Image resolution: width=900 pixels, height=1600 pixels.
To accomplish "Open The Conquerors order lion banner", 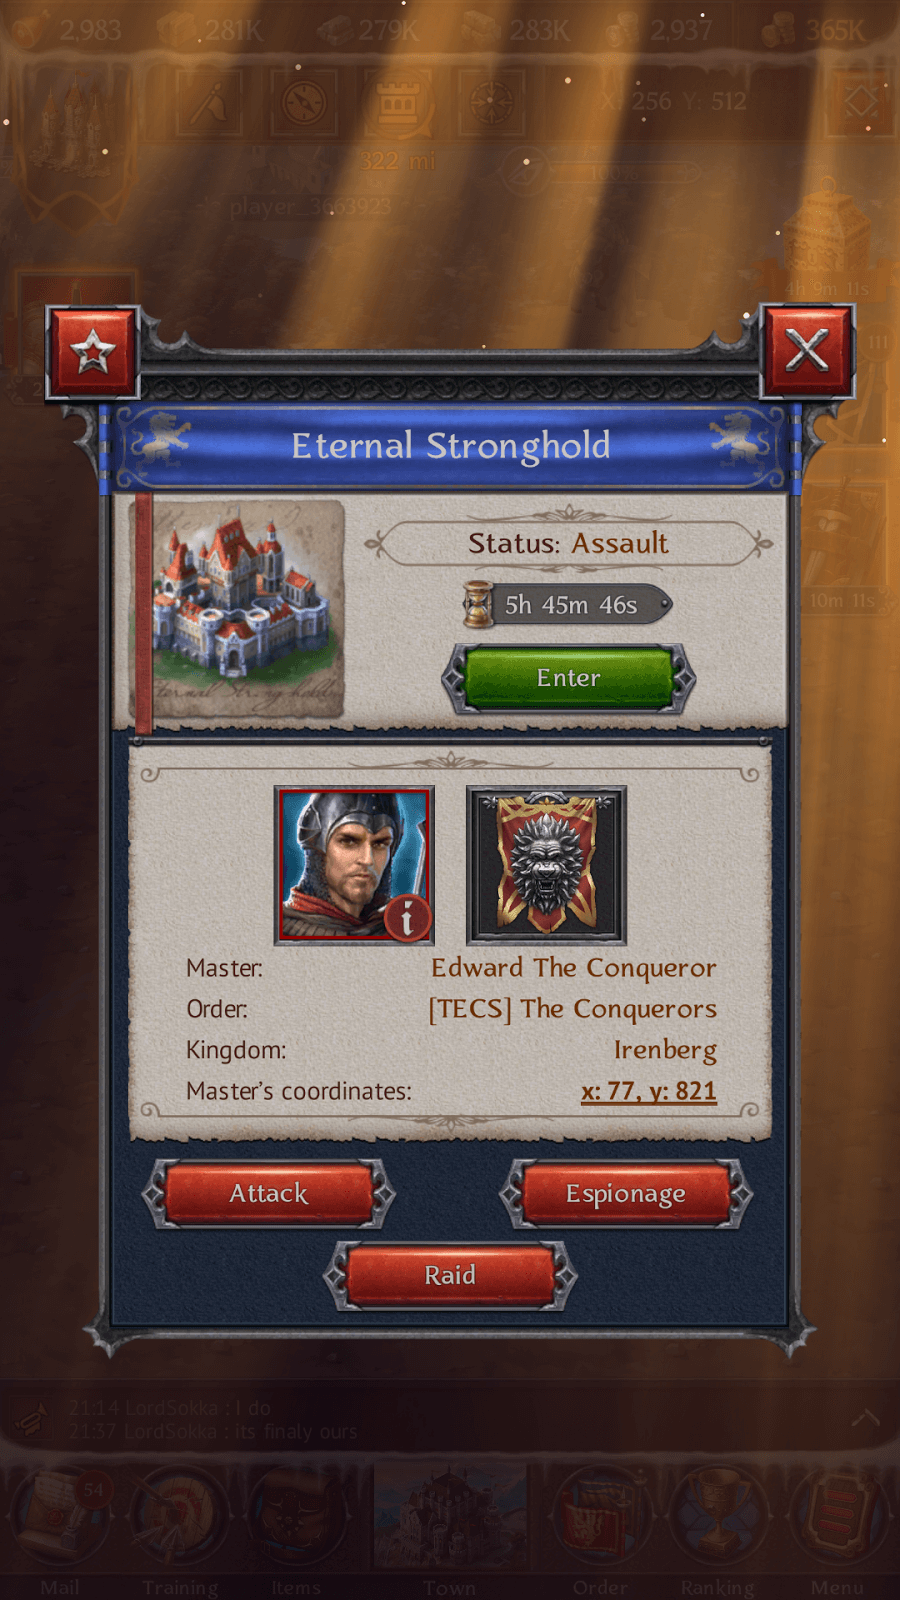I will (547, 865).
